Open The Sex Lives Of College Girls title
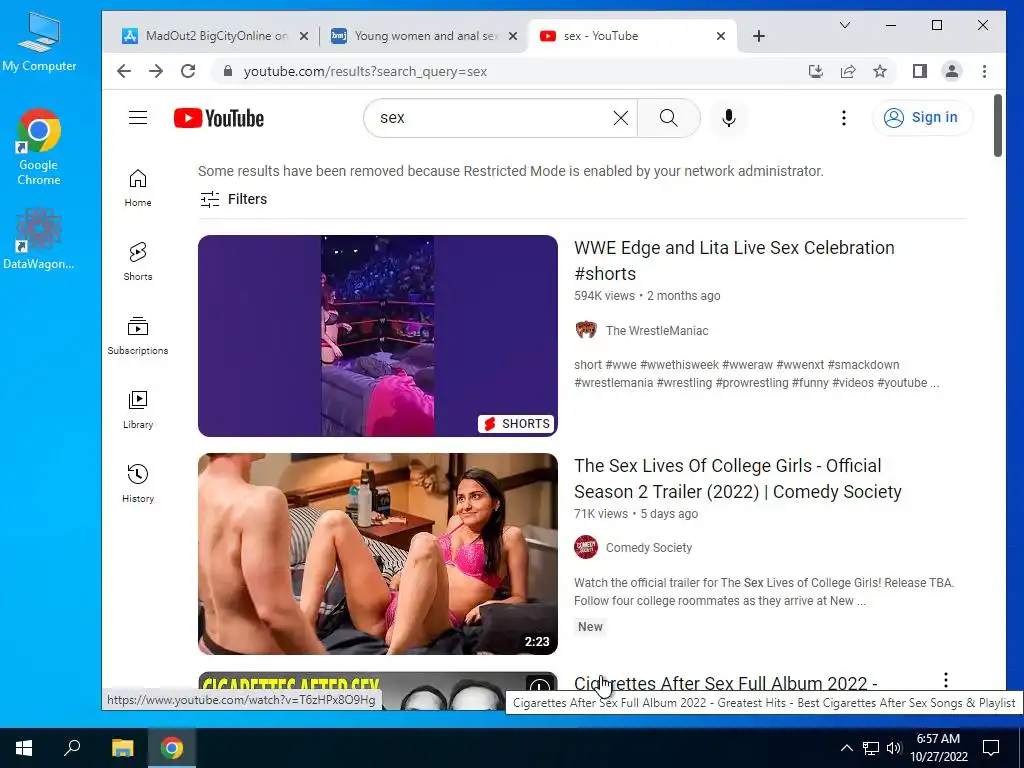The image size is (1024, 768). coord(738,479)
